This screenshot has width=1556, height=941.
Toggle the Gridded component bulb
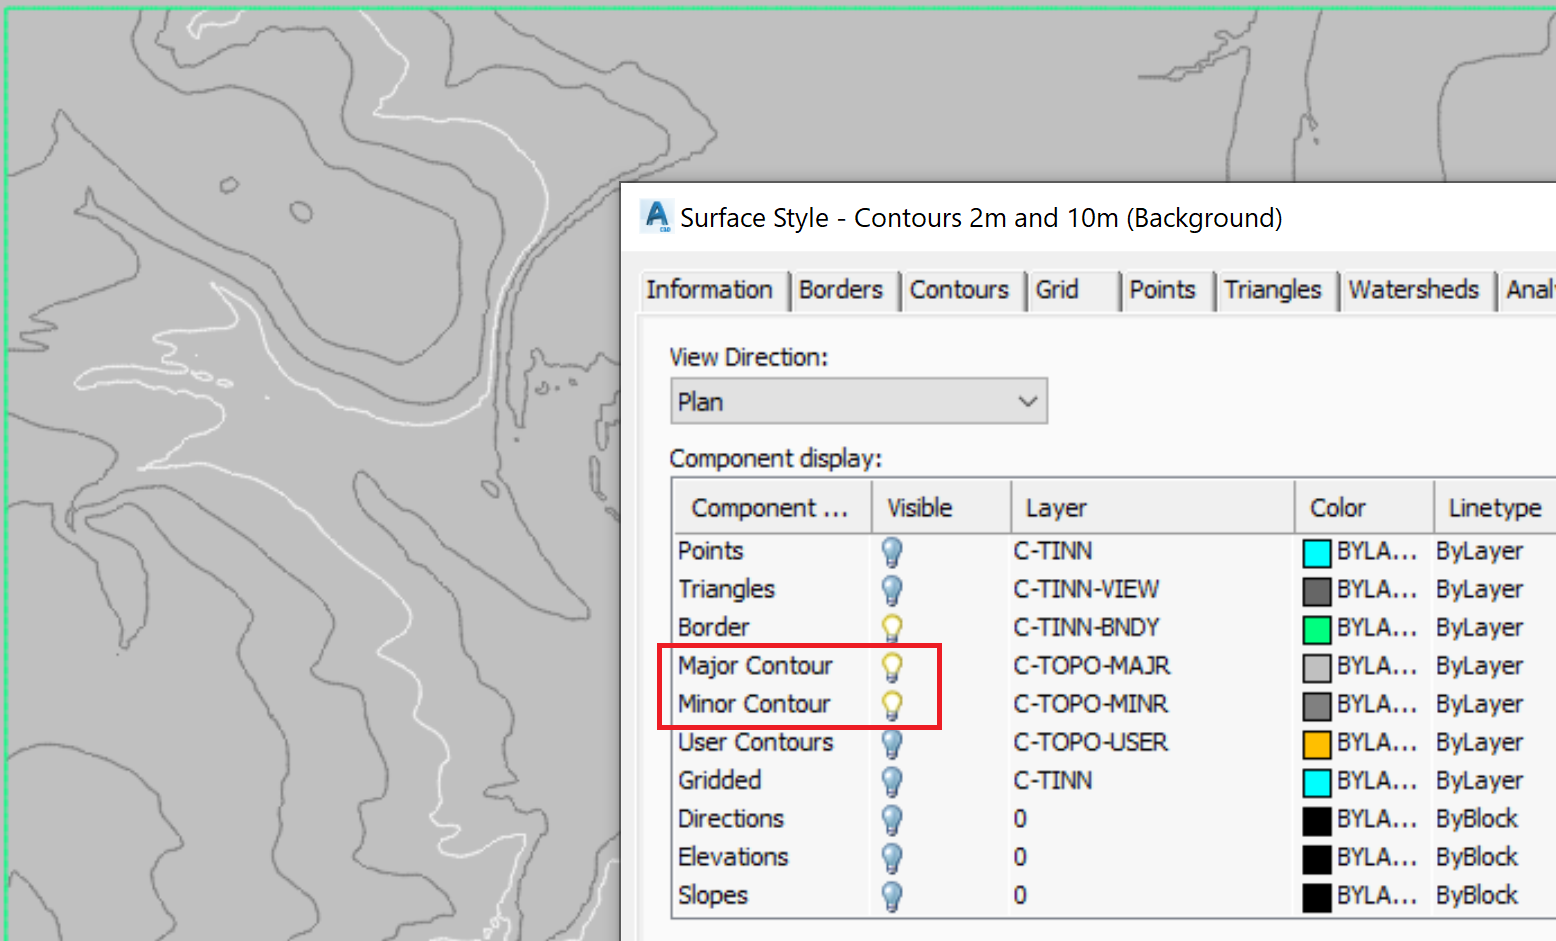coord(891,781)
